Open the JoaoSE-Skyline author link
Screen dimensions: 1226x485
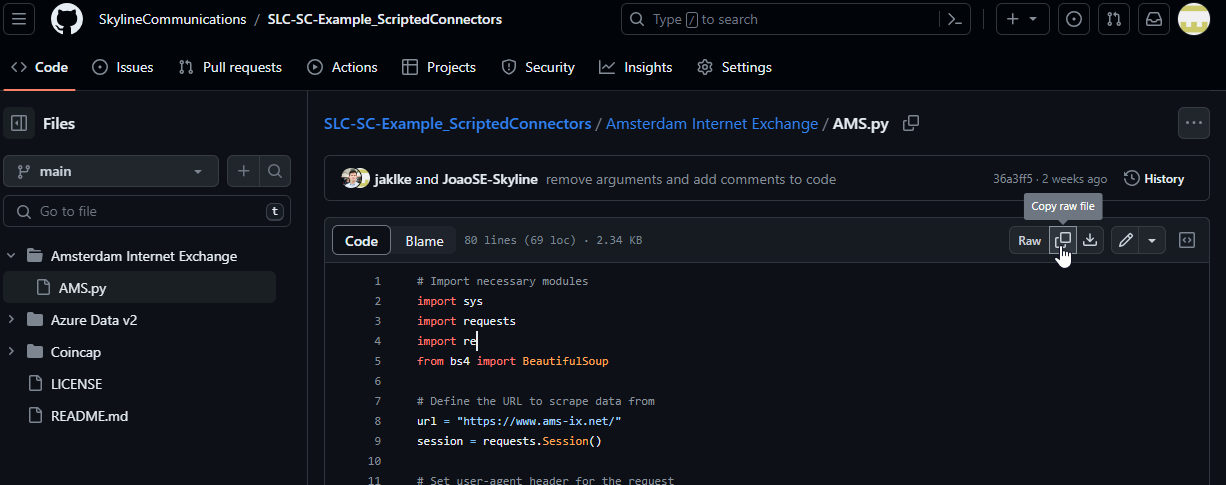click(490, 179)
